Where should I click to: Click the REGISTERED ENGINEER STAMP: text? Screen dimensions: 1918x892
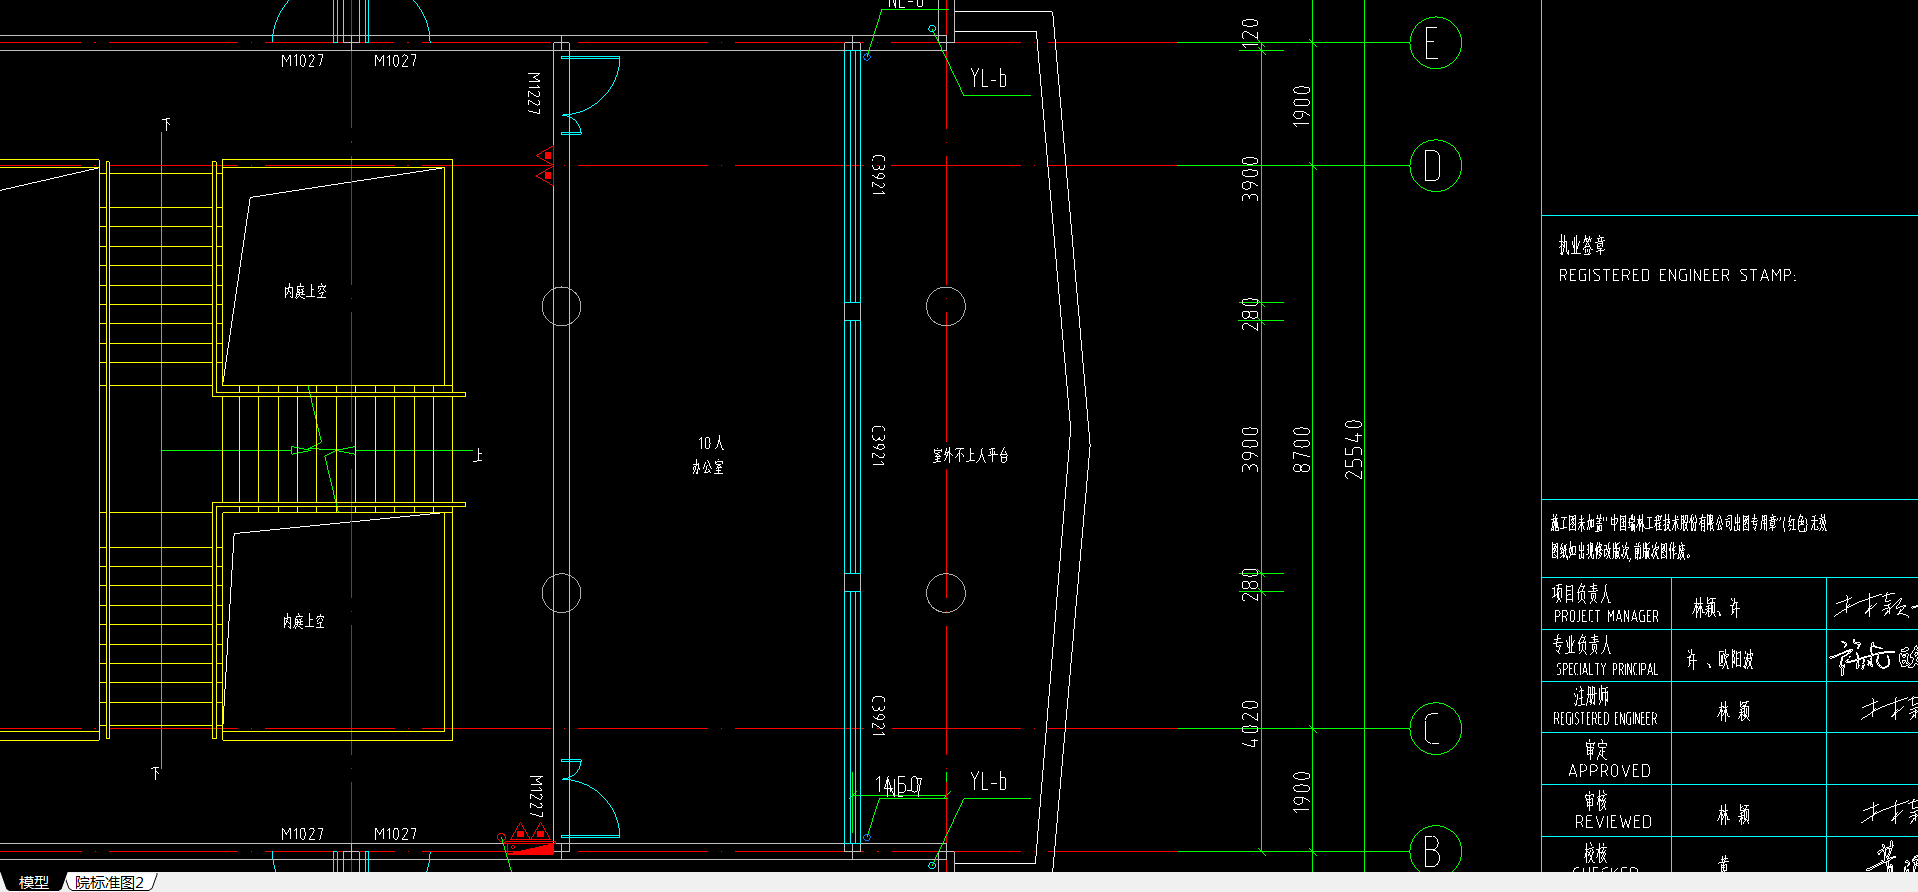(1677, 275)
